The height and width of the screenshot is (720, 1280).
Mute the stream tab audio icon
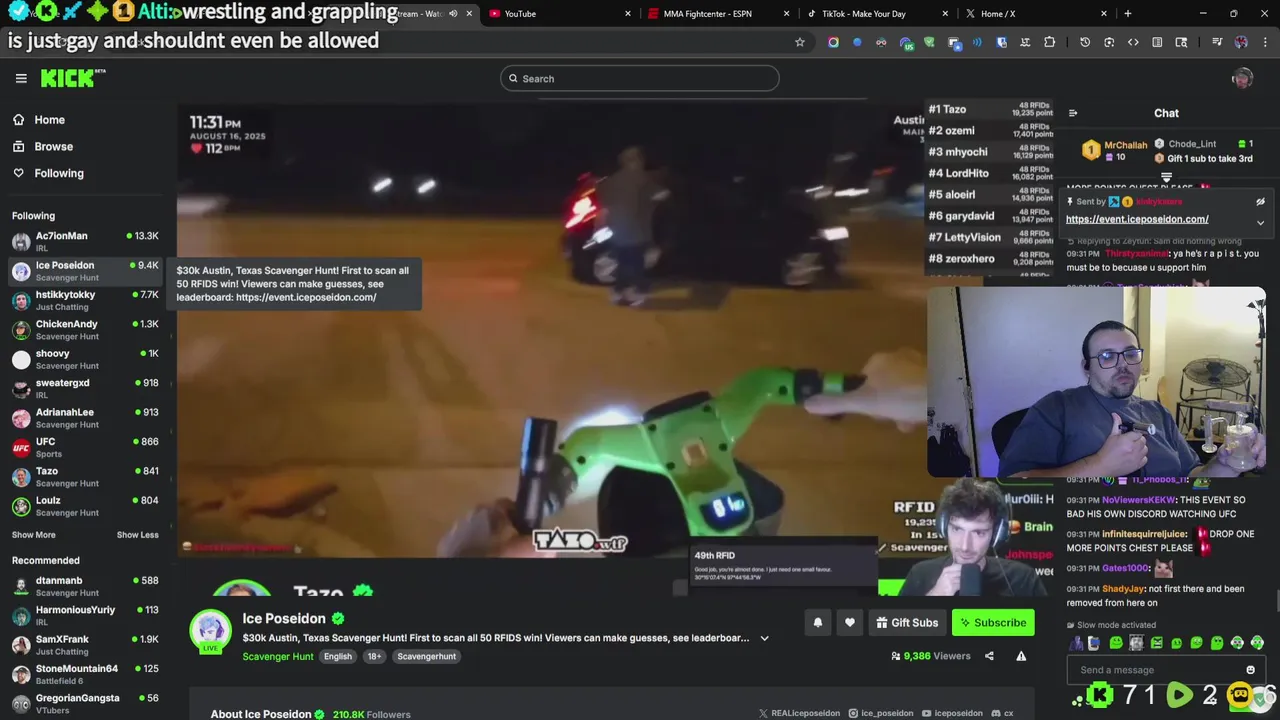tap(453, 13)
